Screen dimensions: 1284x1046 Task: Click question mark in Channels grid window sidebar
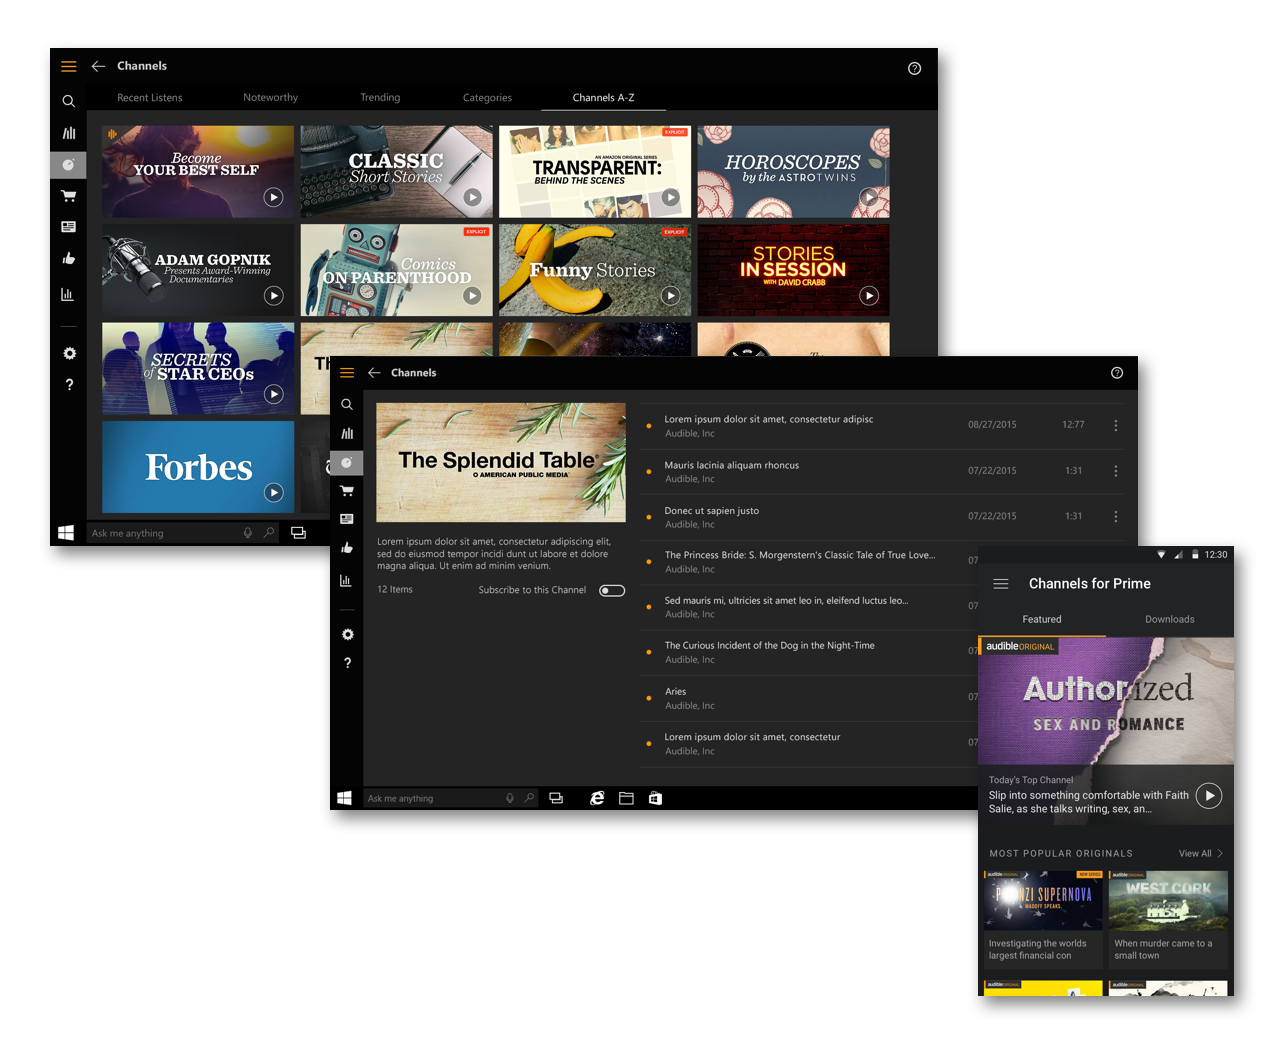click(69, 385)
